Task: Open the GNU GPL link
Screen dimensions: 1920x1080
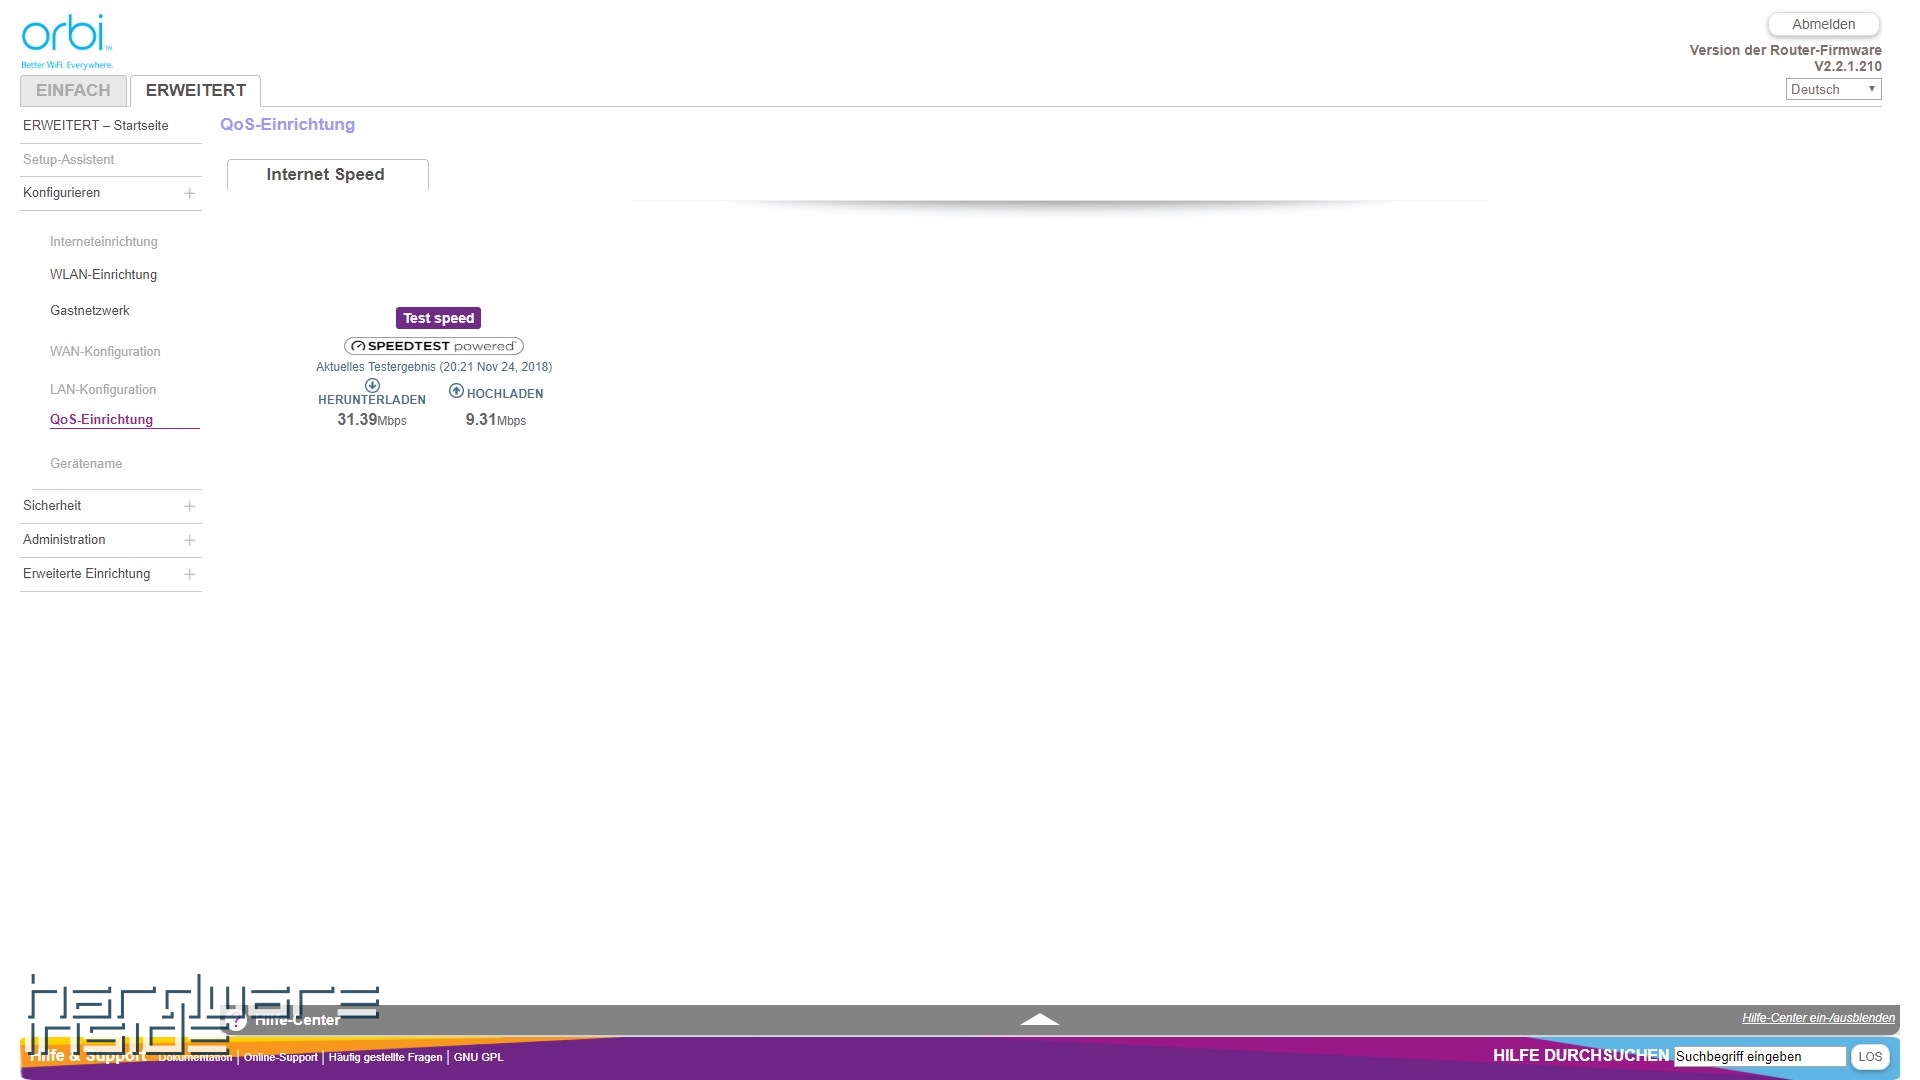Action: point(478,1057)
